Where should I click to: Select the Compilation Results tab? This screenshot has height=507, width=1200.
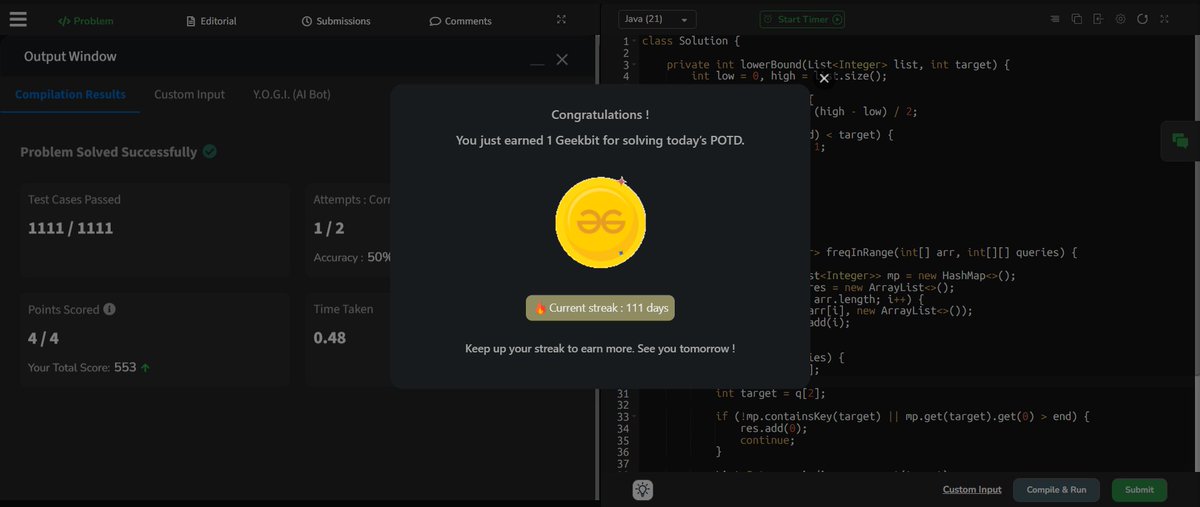[x=70, y=94]
